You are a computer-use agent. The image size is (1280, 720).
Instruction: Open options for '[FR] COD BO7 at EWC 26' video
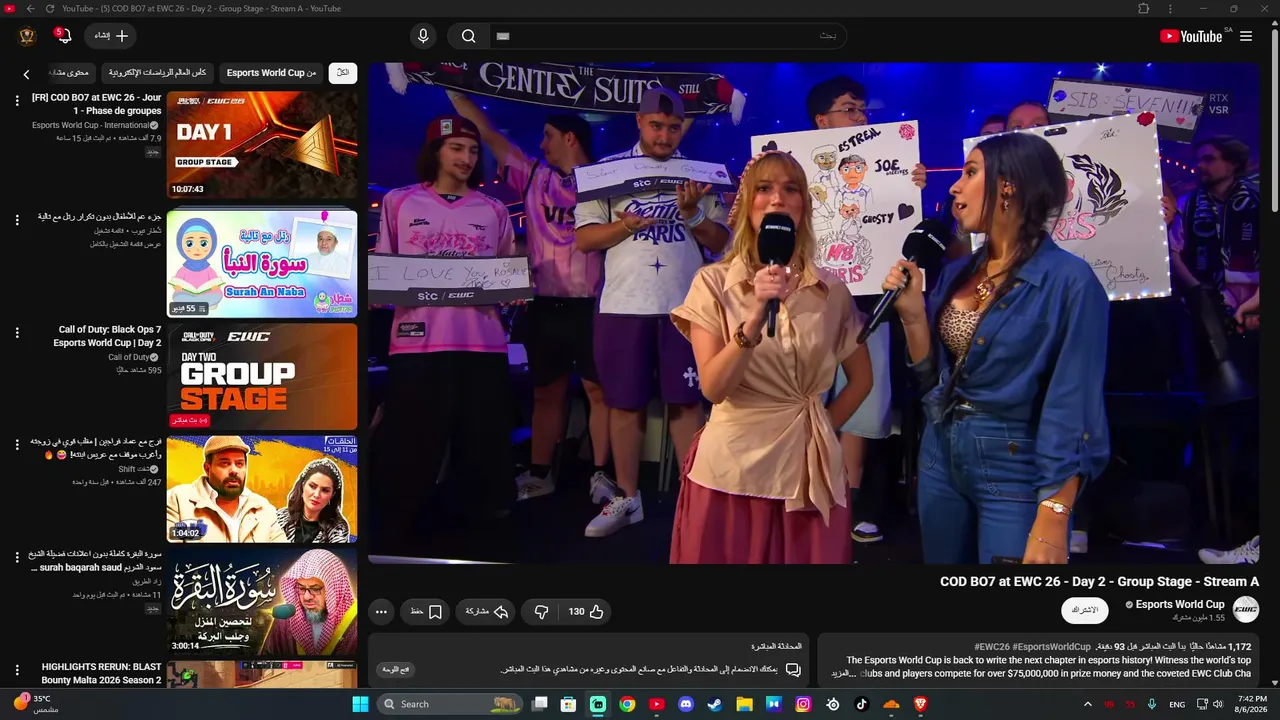tap(16, 100)
